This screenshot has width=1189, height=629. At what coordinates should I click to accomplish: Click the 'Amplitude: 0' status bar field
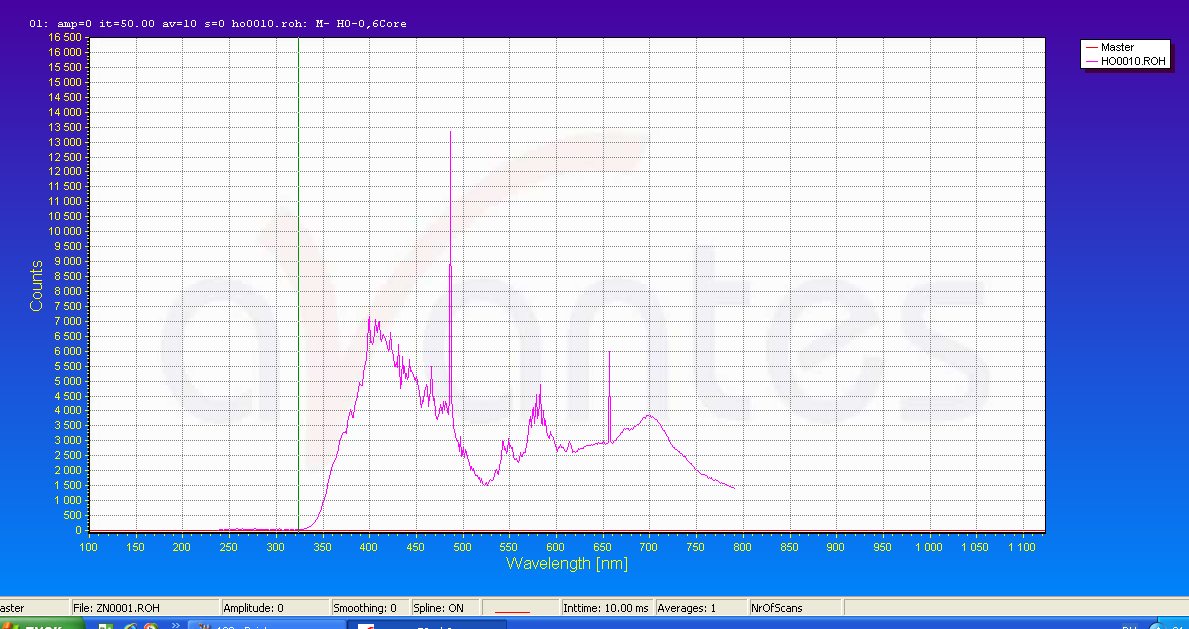[x=274, y=608]
